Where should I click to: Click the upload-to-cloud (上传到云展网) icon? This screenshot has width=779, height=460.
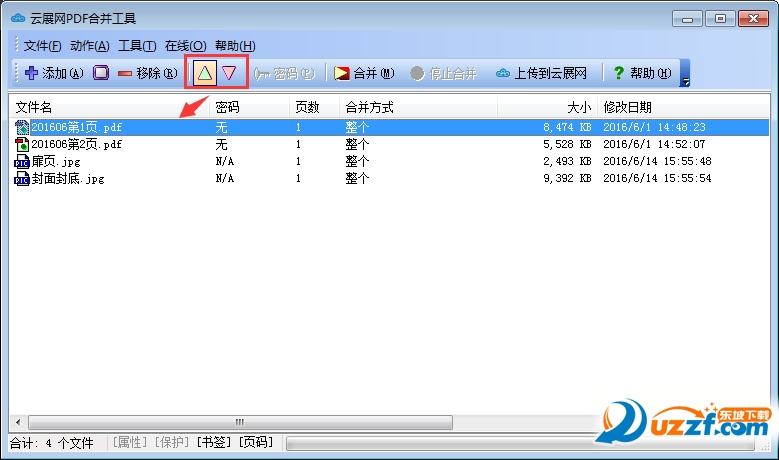[x=503, y=74]
